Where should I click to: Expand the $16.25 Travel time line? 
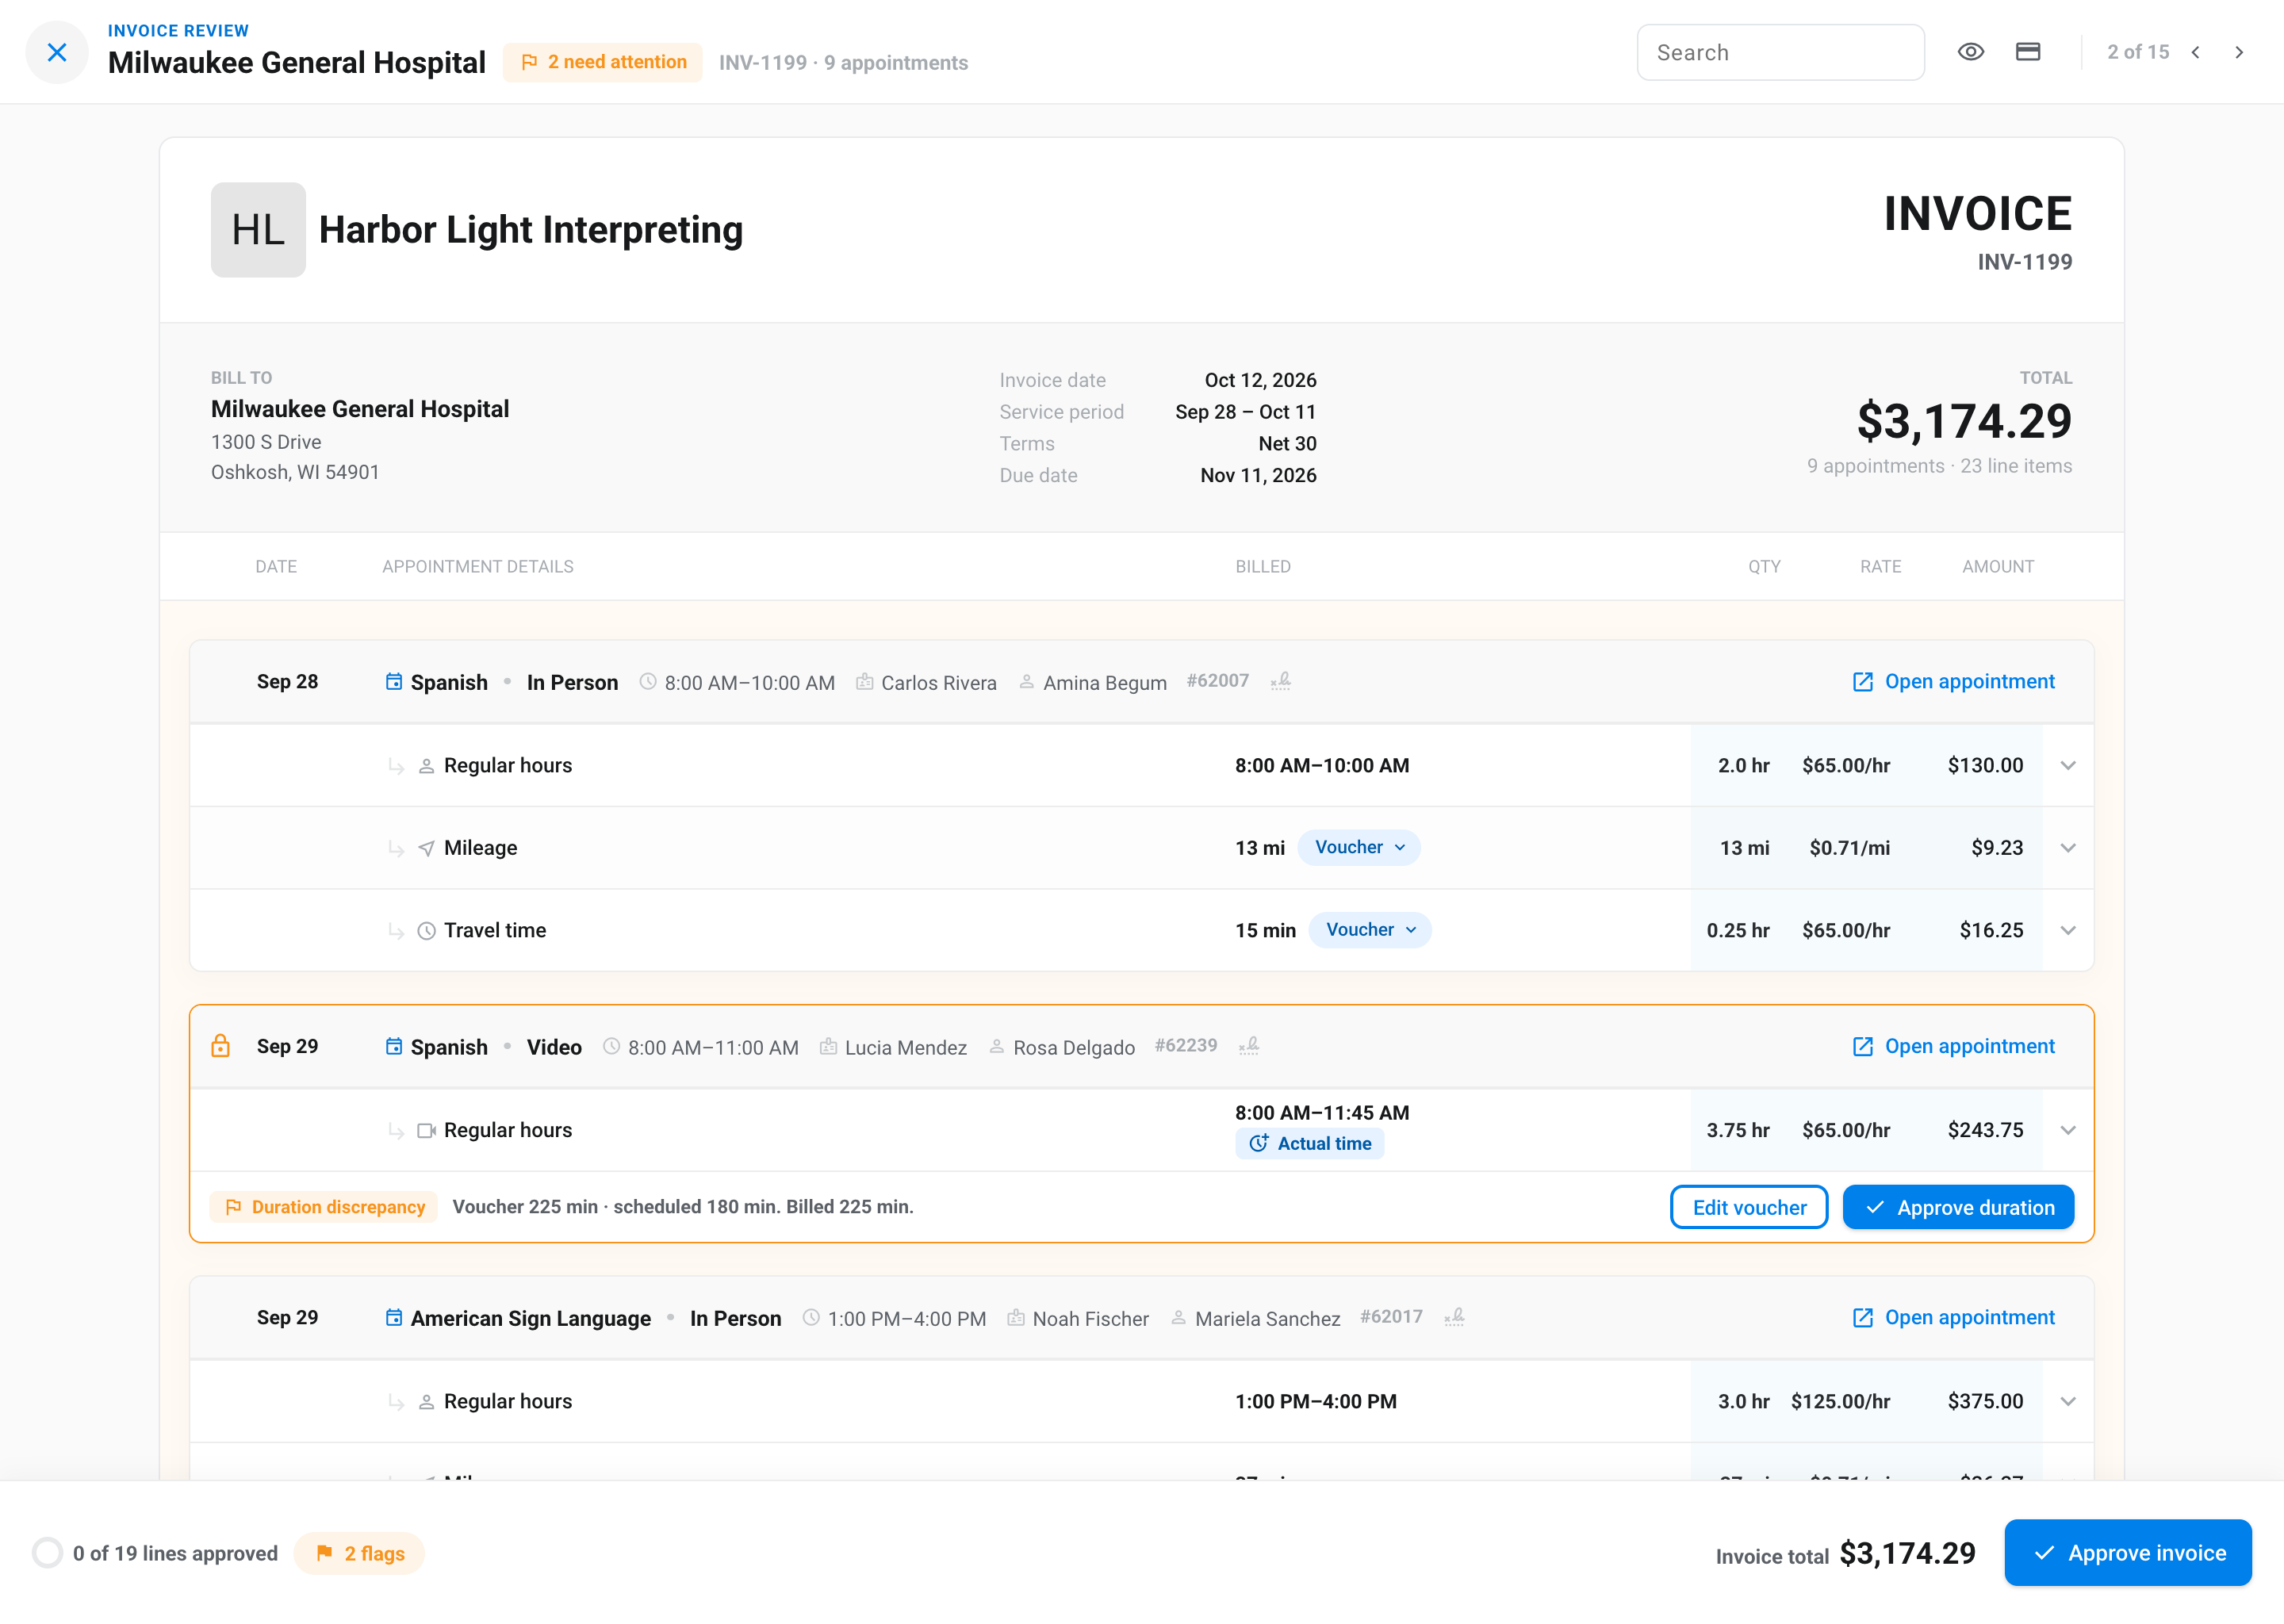[2068, 930]
